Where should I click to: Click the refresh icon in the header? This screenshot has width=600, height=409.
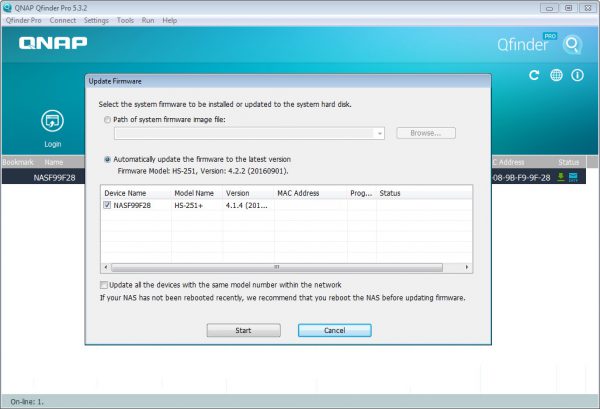pyautogui.click(x=534, y=75)
